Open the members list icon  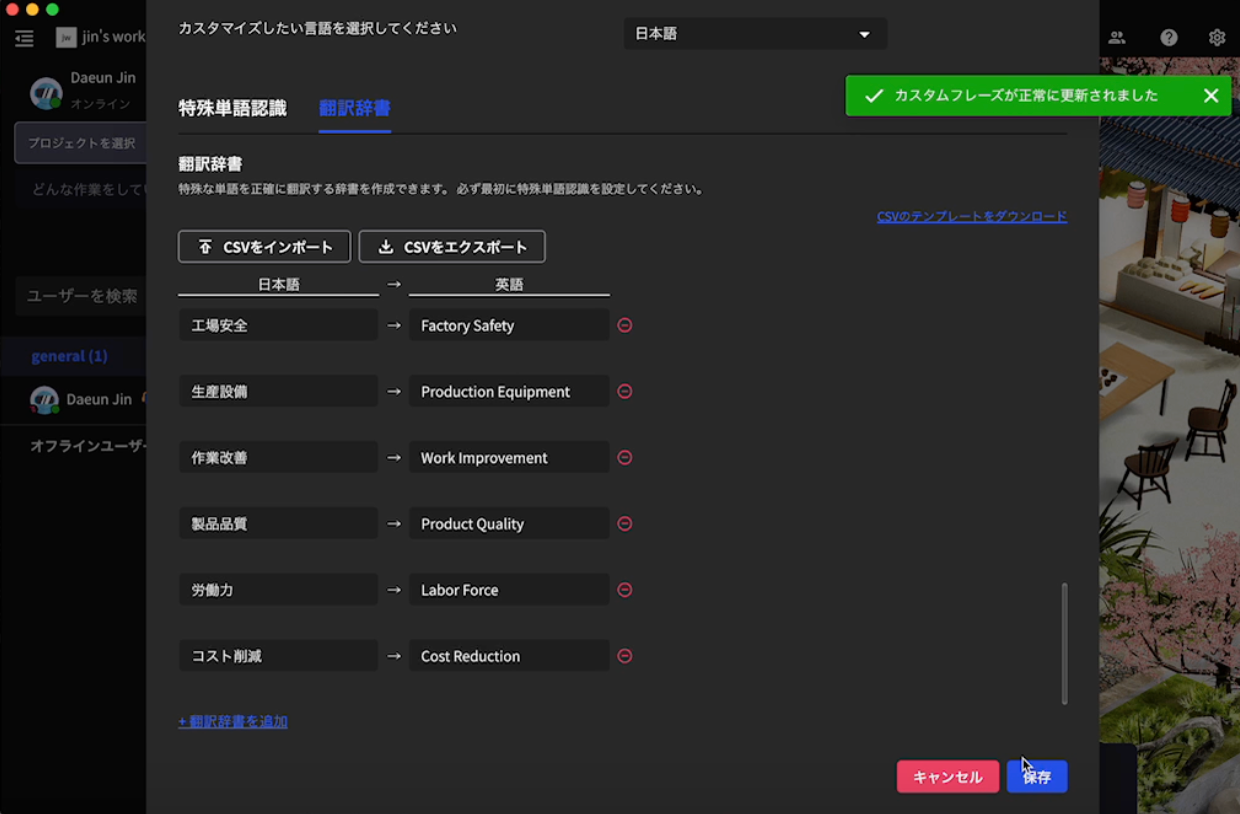point(1118,37)
